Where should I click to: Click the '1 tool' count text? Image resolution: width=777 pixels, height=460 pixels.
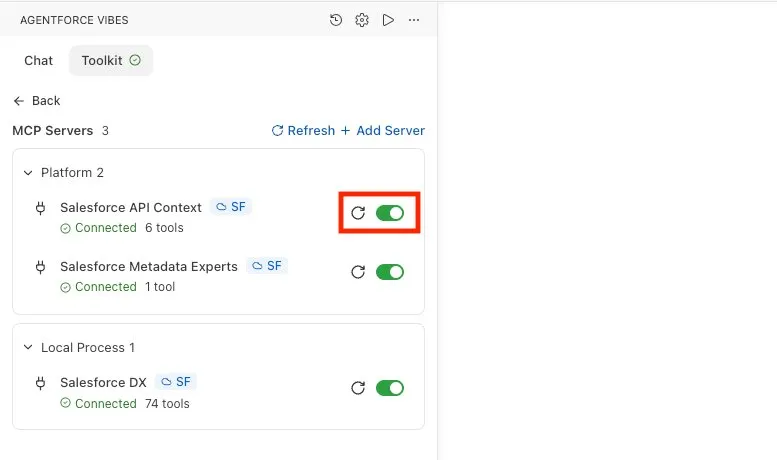tap(160, 287)
